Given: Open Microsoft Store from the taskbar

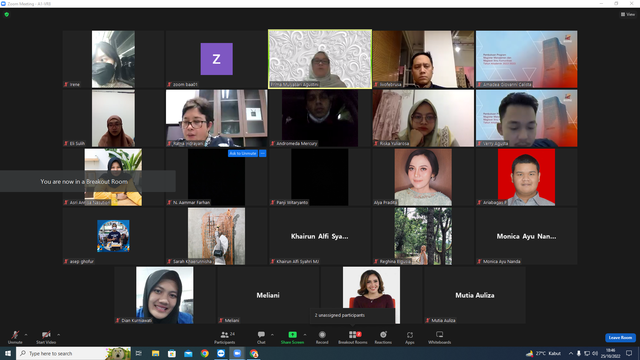Looking at the screenshot, I should click(172, 353).
